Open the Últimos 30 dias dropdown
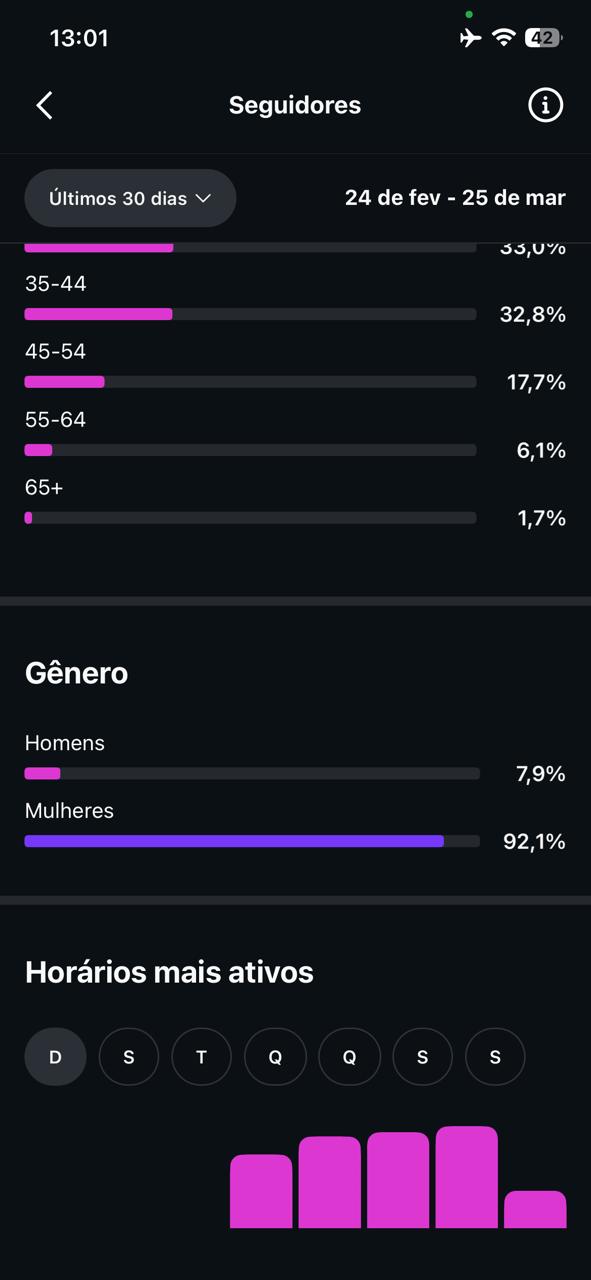Viewport: 591px width, 1280px height. click(x=130, y=198)
